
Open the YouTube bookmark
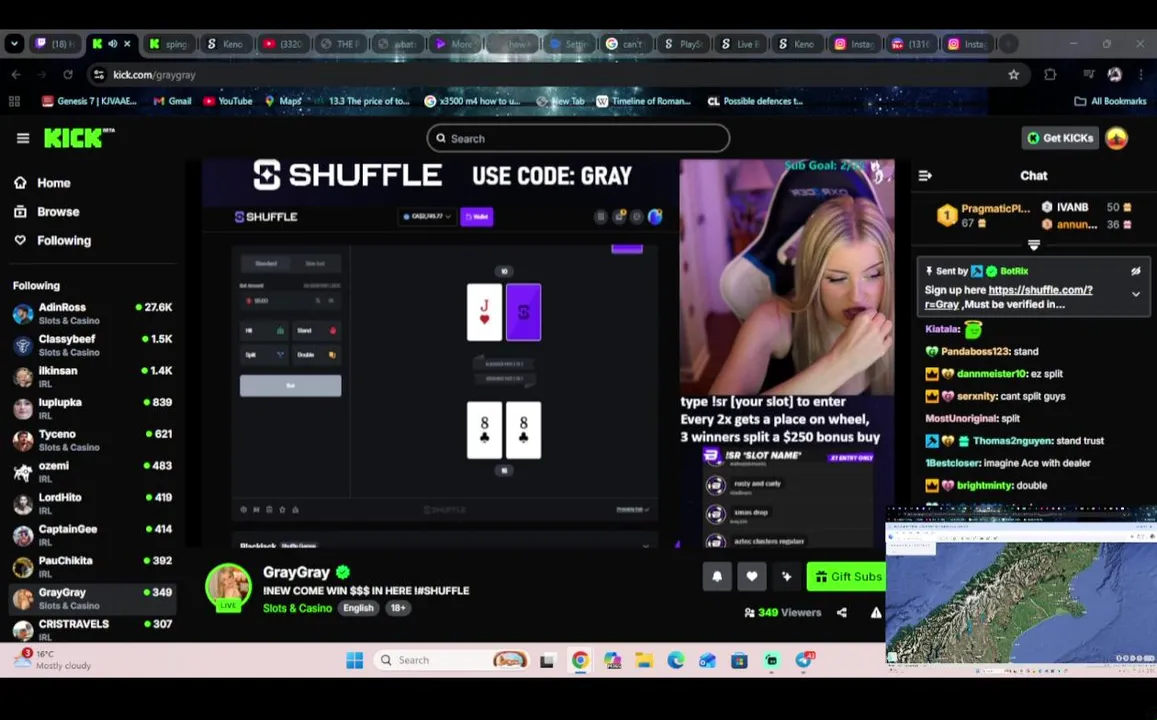(x=227, y=101)
